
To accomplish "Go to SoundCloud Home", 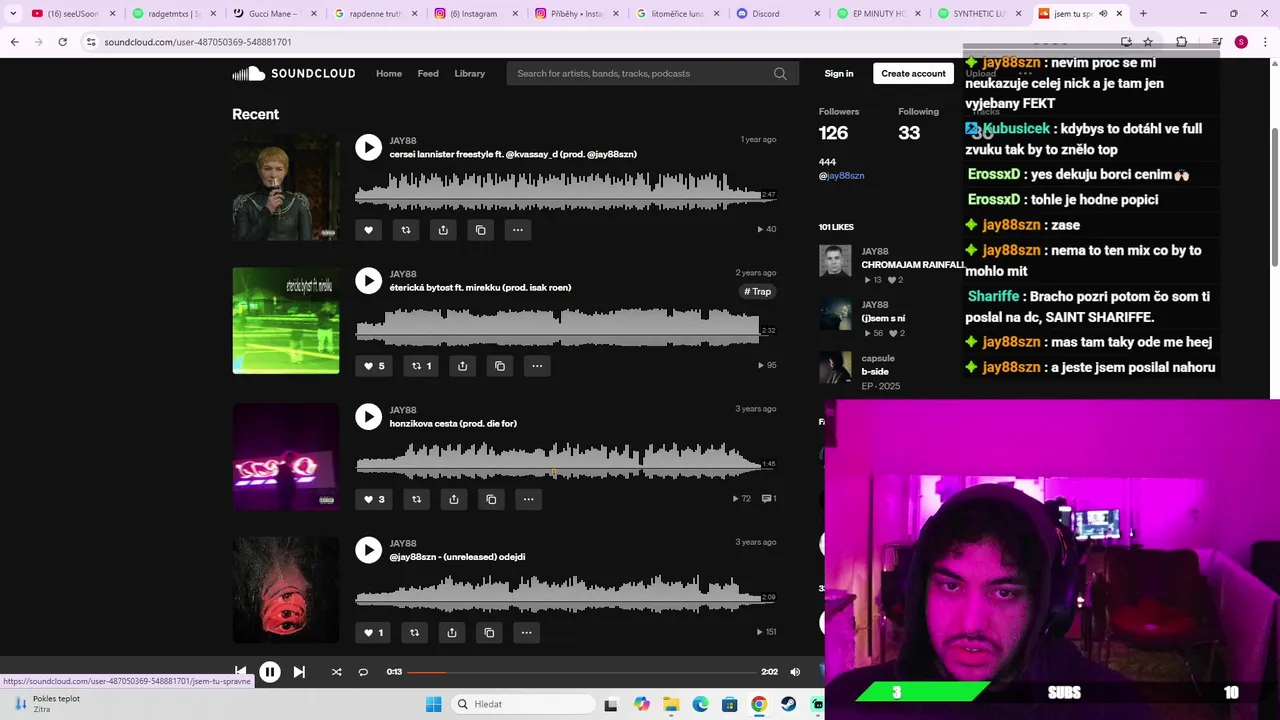I will [x=389, y=73].
